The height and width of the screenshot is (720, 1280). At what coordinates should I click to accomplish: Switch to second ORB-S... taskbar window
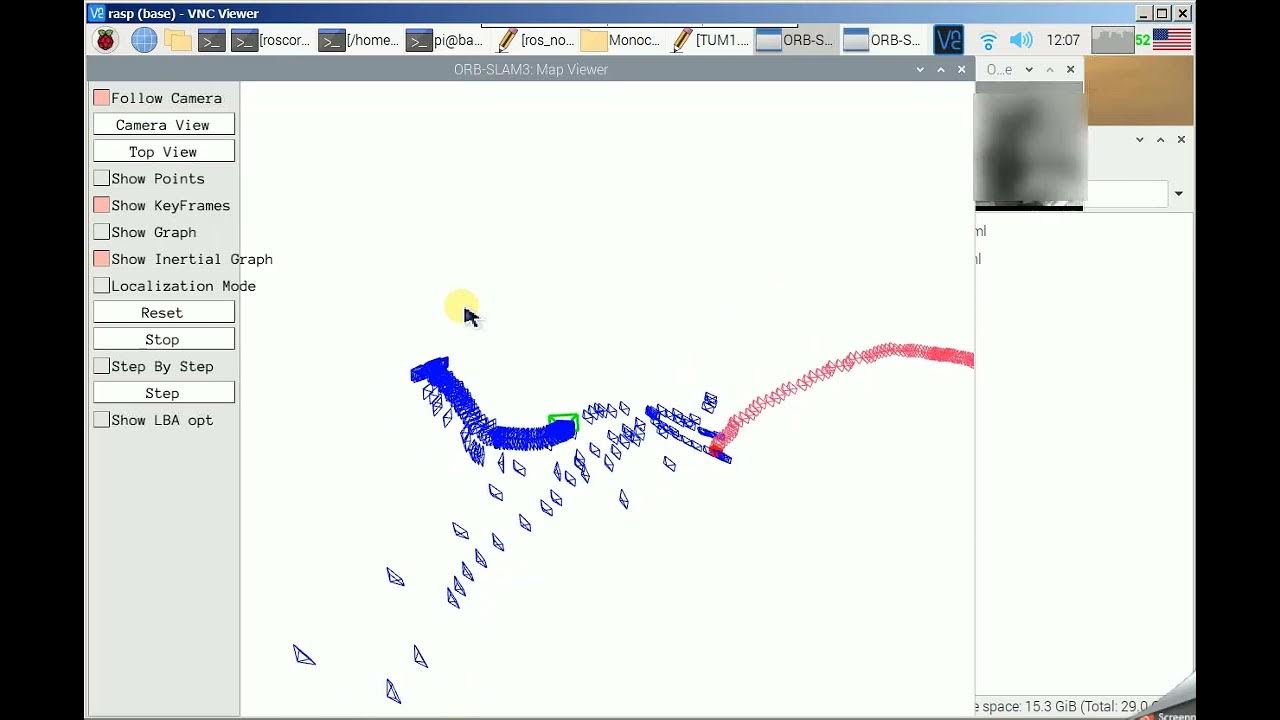pos(883,40)
